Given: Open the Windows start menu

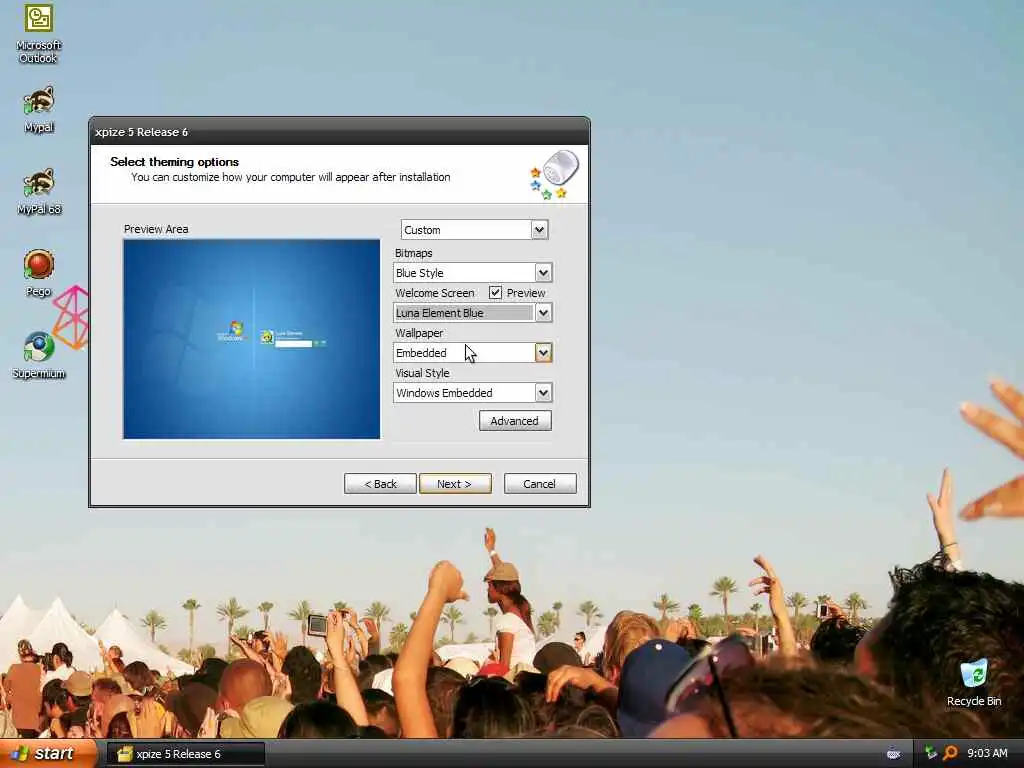Looking at the screenshot, I should 47,754.
